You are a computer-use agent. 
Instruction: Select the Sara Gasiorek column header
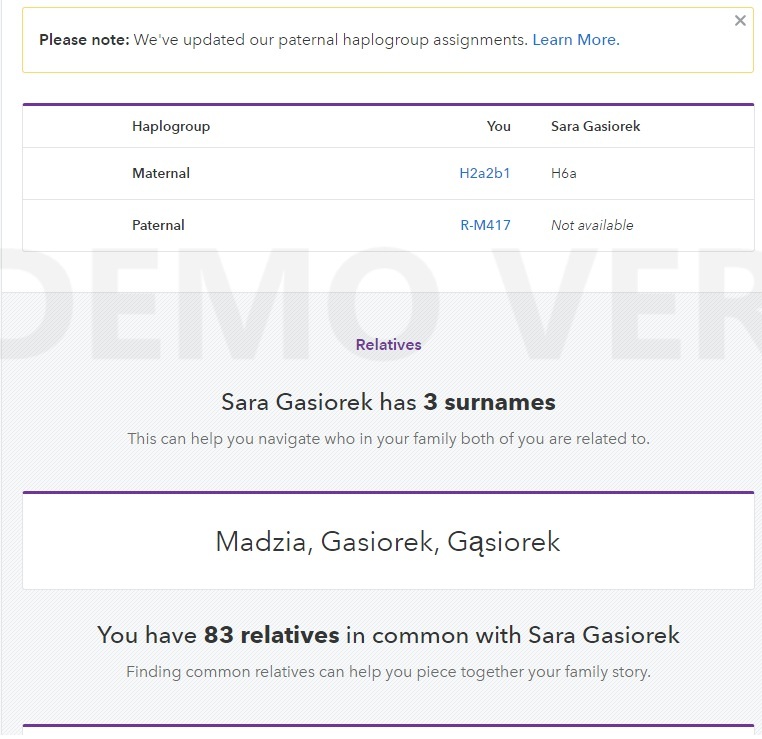(595, 126)
